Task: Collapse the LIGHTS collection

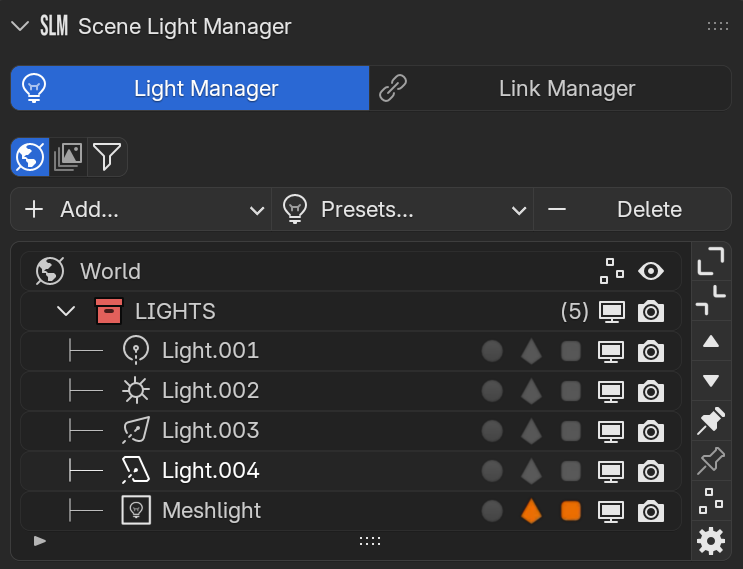Action: (66, 311)
